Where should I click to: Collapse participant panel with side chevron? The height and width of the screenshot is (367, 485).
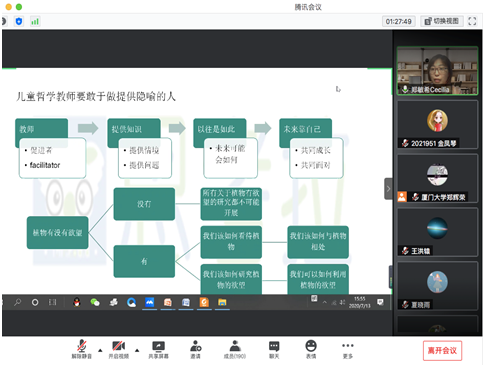point(388,189)
